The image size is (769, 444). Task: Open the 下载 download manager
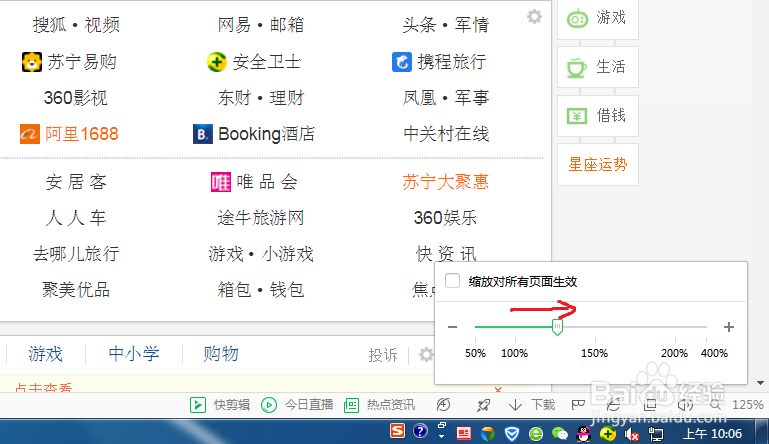532,405
